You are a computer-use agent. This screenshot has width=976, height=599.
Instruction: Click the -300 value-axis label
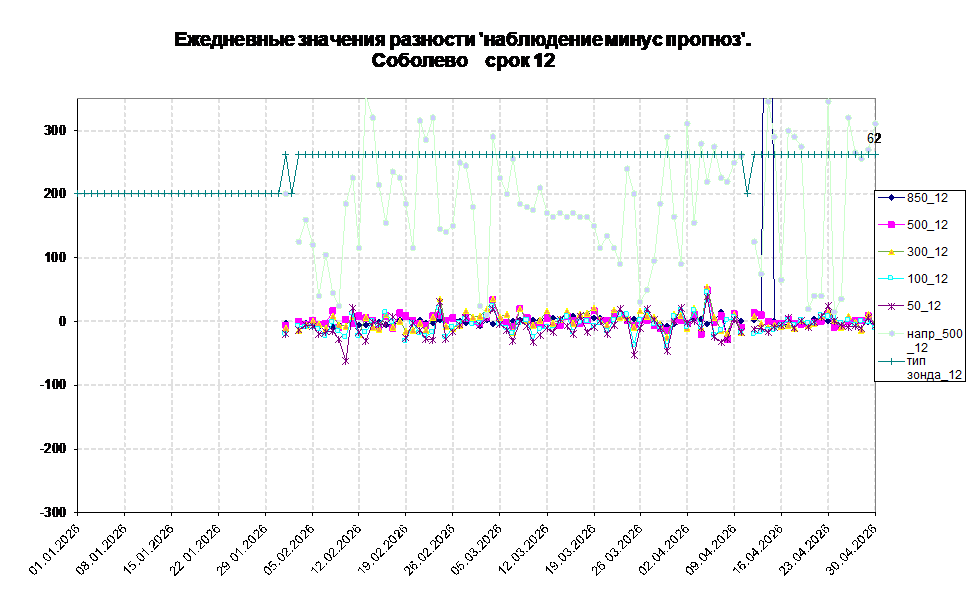point(52,512)
